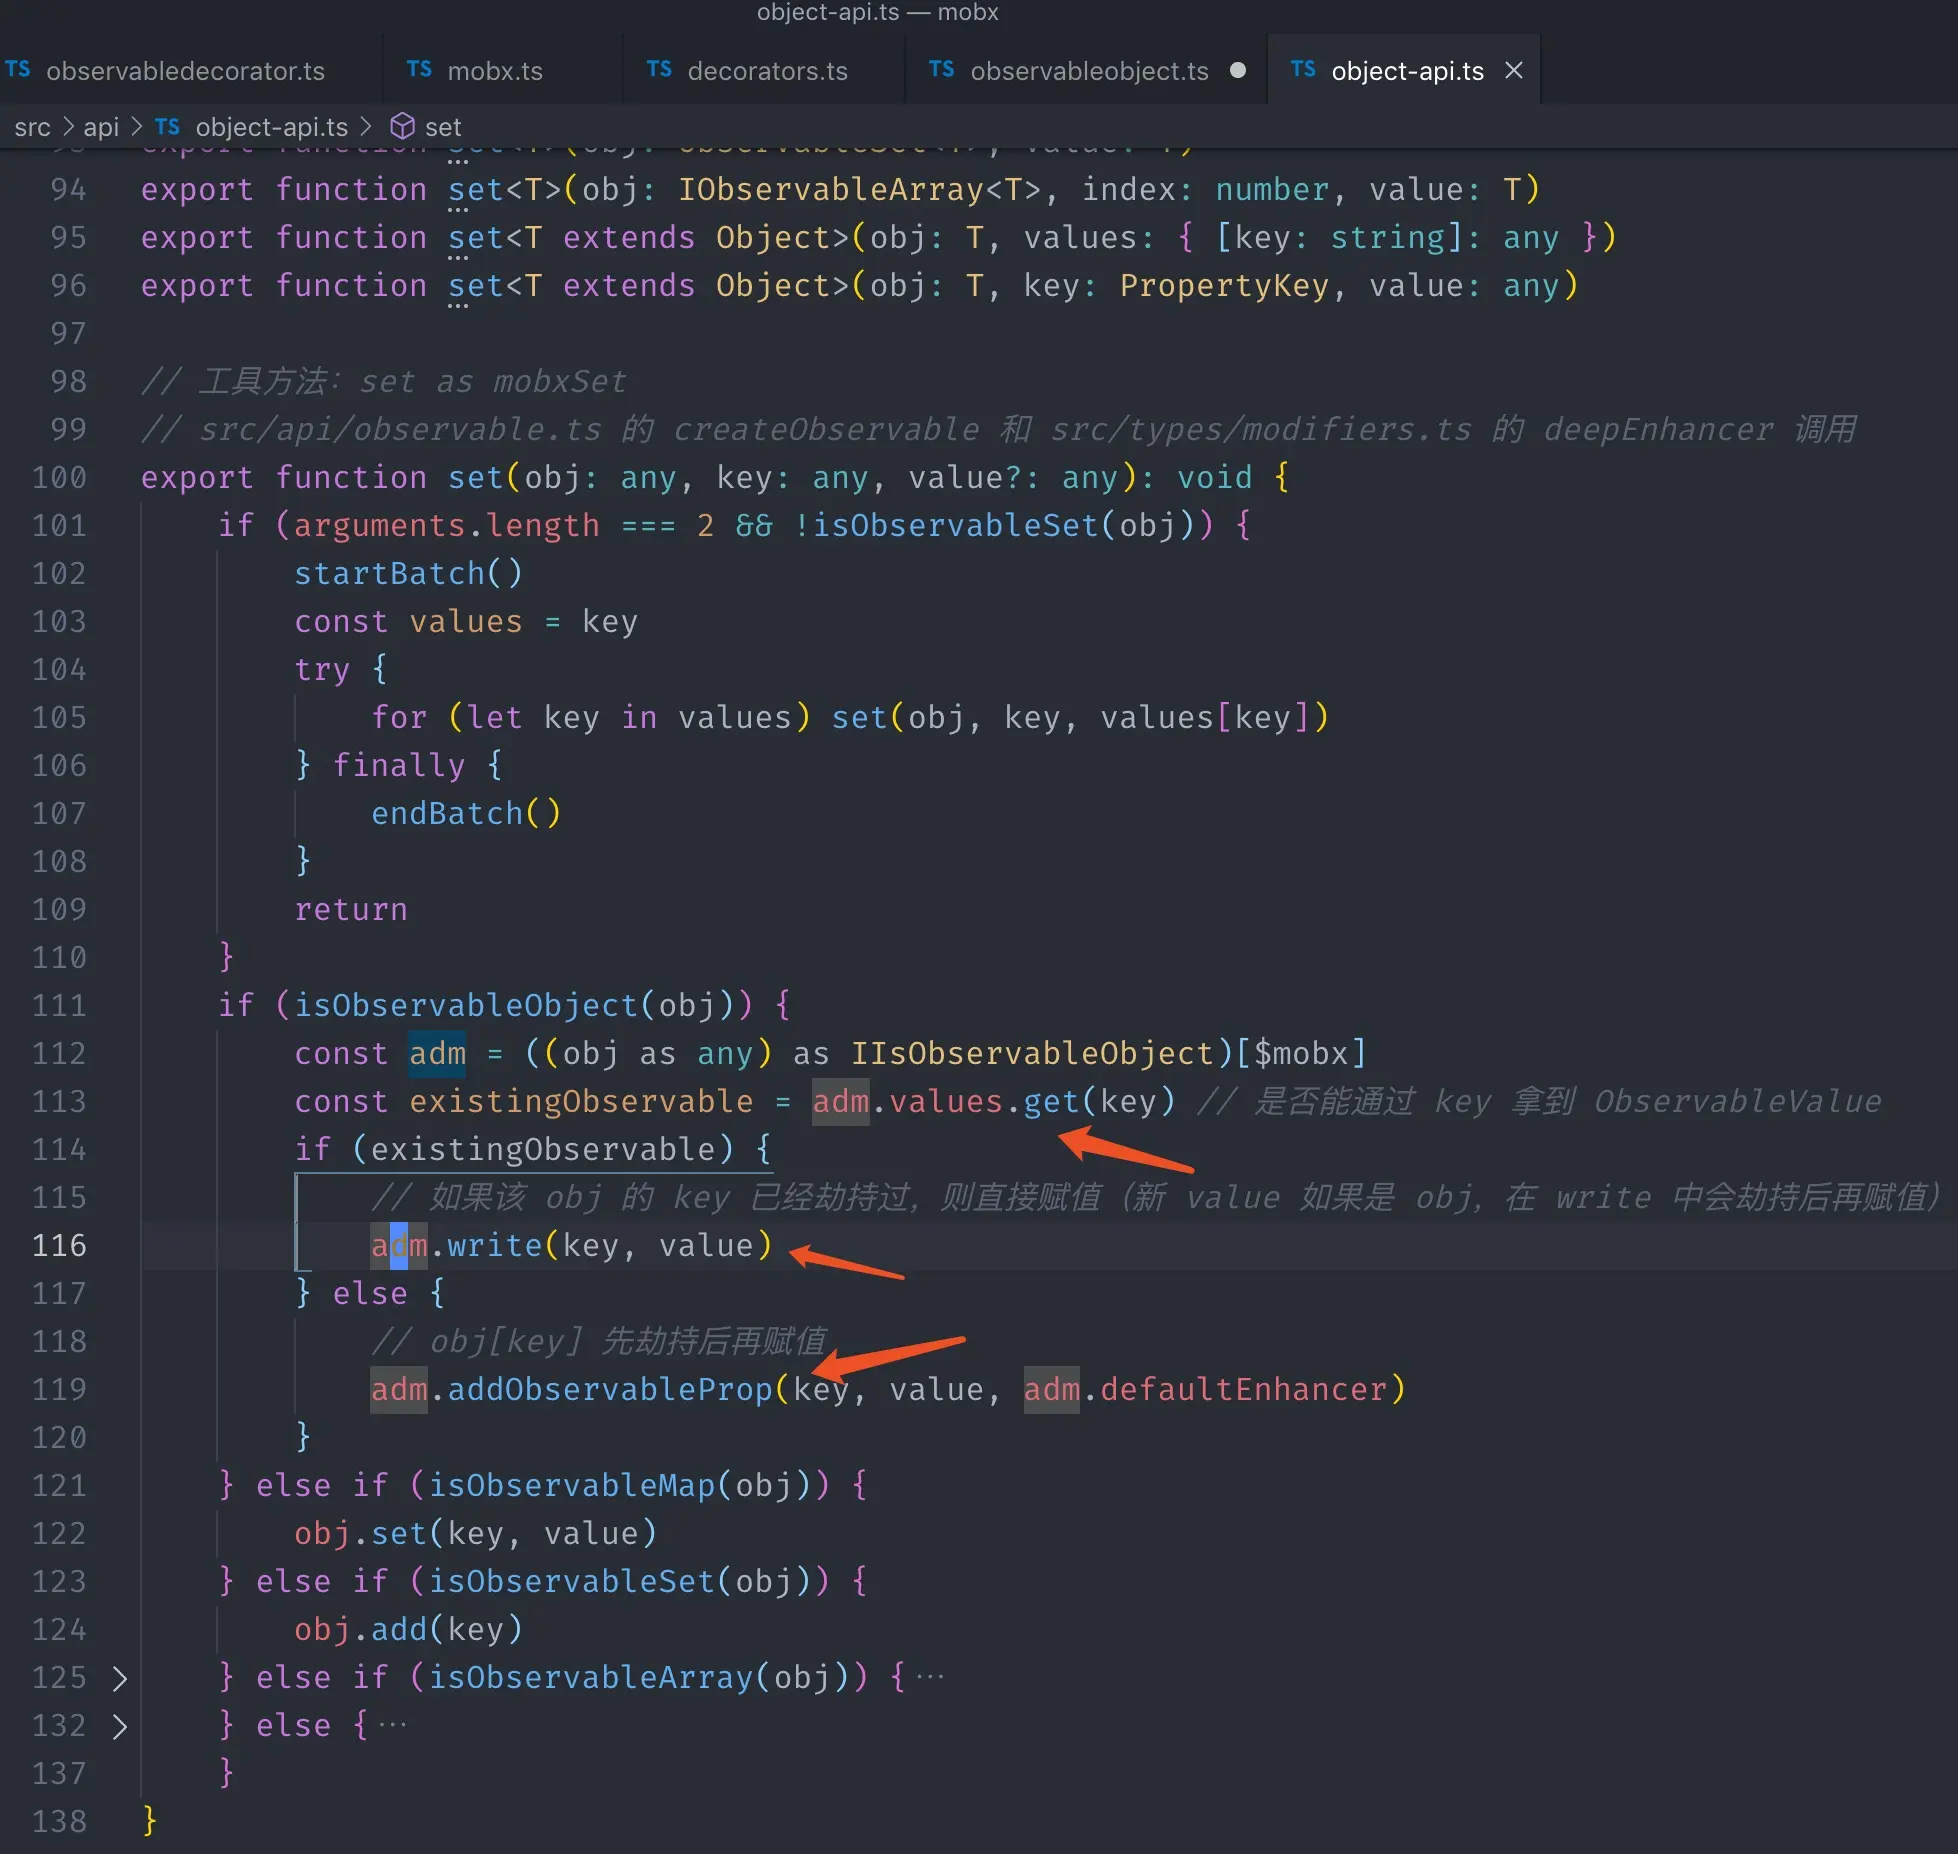Click object-api.ts in the breadcrumb path

(x=271, y=126)
